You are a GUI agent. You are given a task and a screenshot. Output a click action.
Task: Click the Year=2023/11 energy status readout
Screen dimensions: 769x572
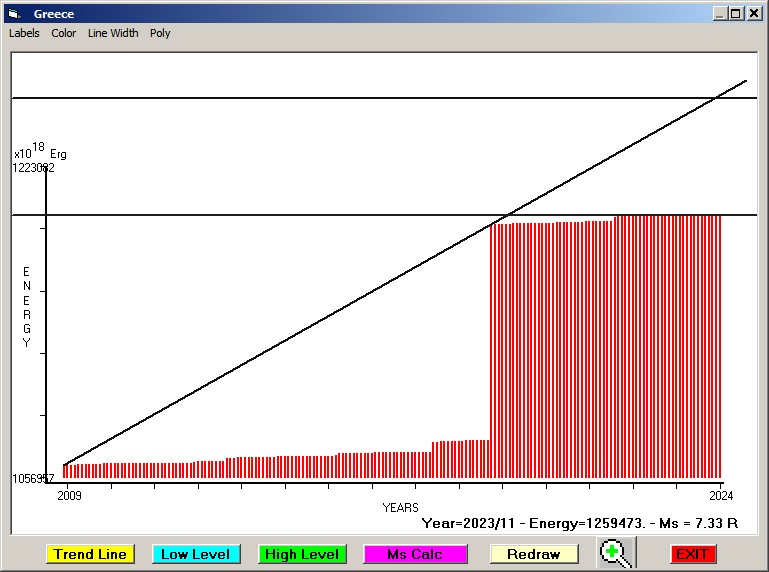pos(580,522)
